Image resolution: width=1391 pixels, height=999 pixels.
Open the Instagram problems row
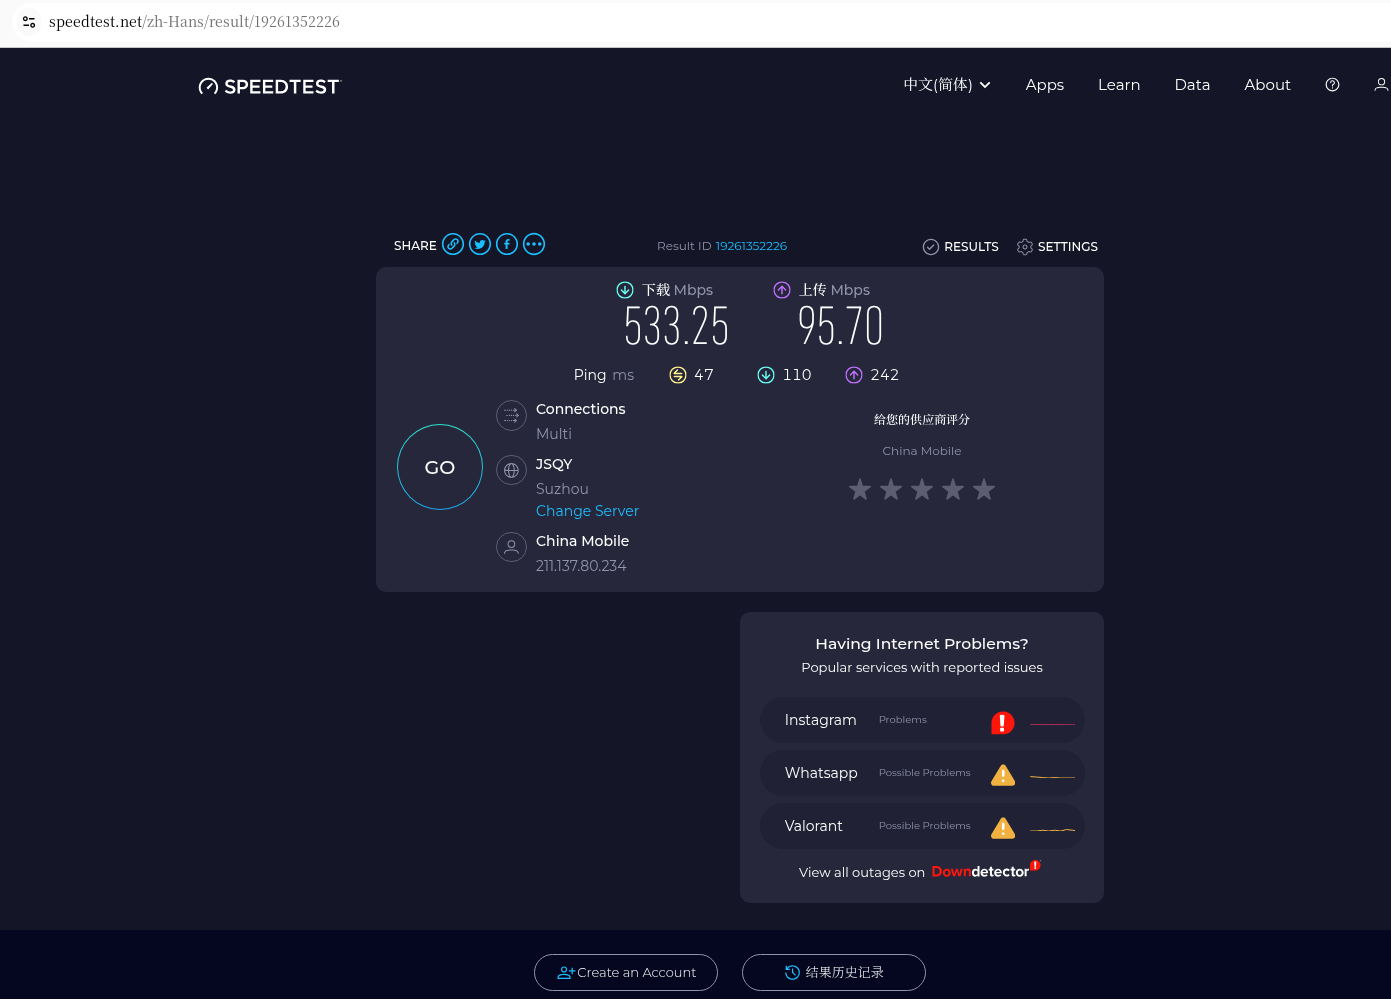pos(922,720)
